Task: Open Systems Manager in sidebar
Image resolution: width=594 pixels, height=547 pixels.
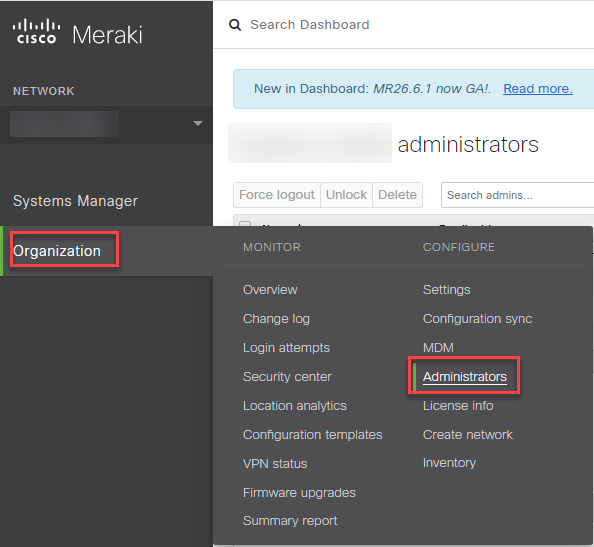Action: point(75,201)
